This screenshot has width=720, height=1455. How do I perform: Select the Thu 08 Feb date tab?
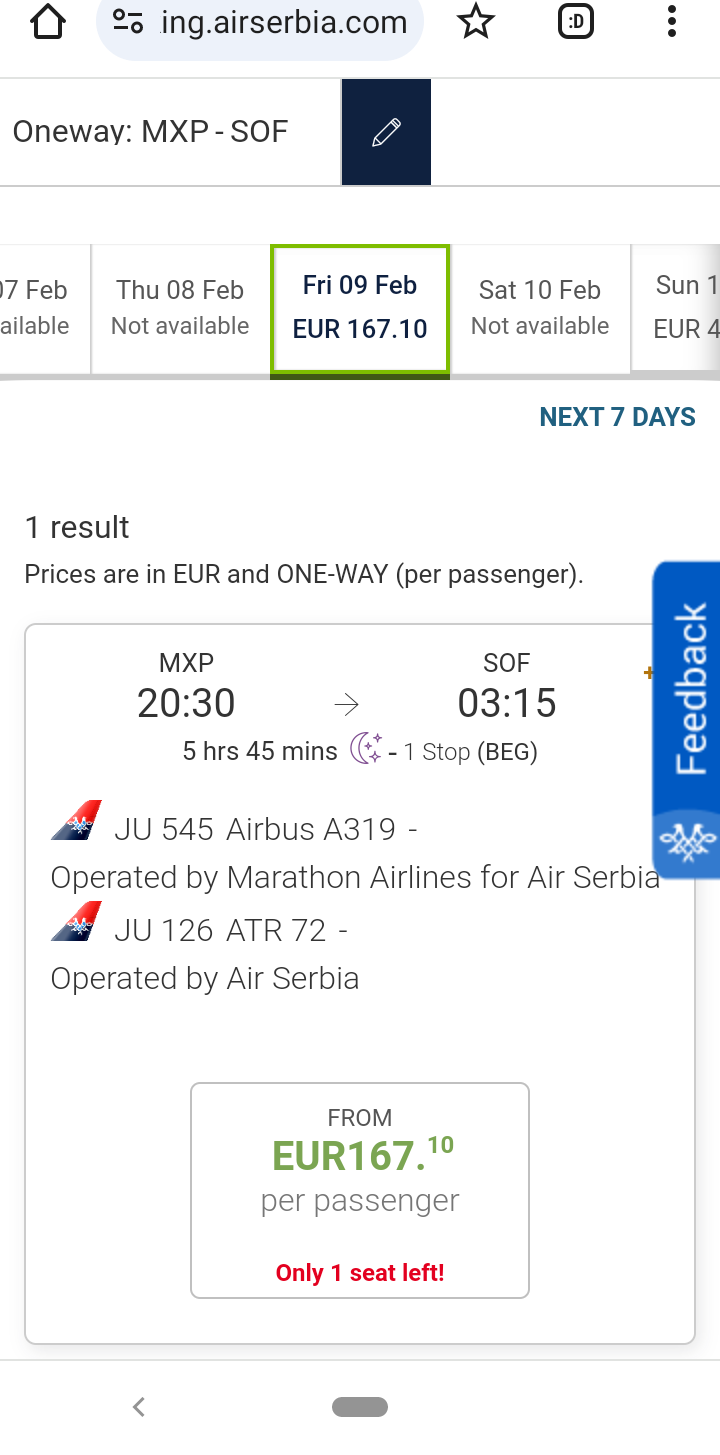coord(180,307)
